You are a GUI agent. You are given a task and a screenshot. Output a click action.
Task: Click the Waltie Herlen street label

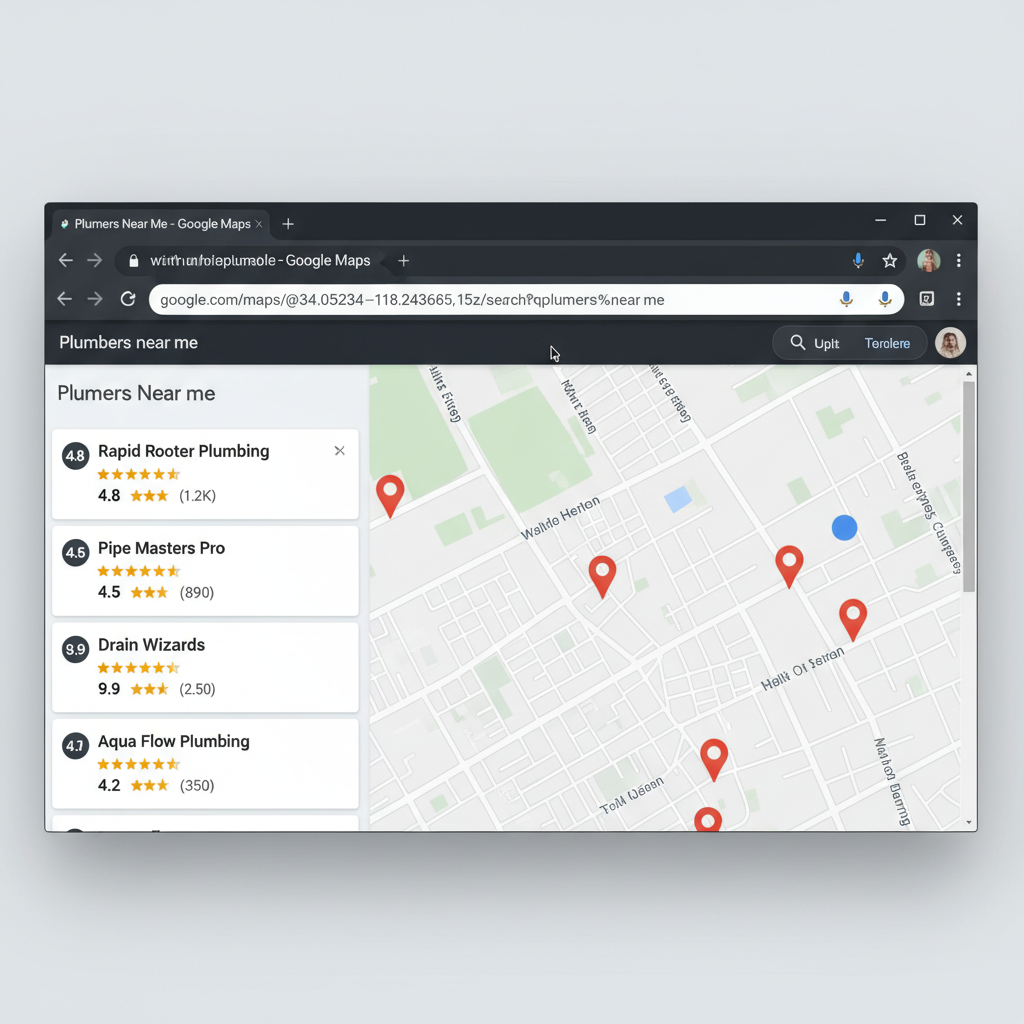[560, 518]
